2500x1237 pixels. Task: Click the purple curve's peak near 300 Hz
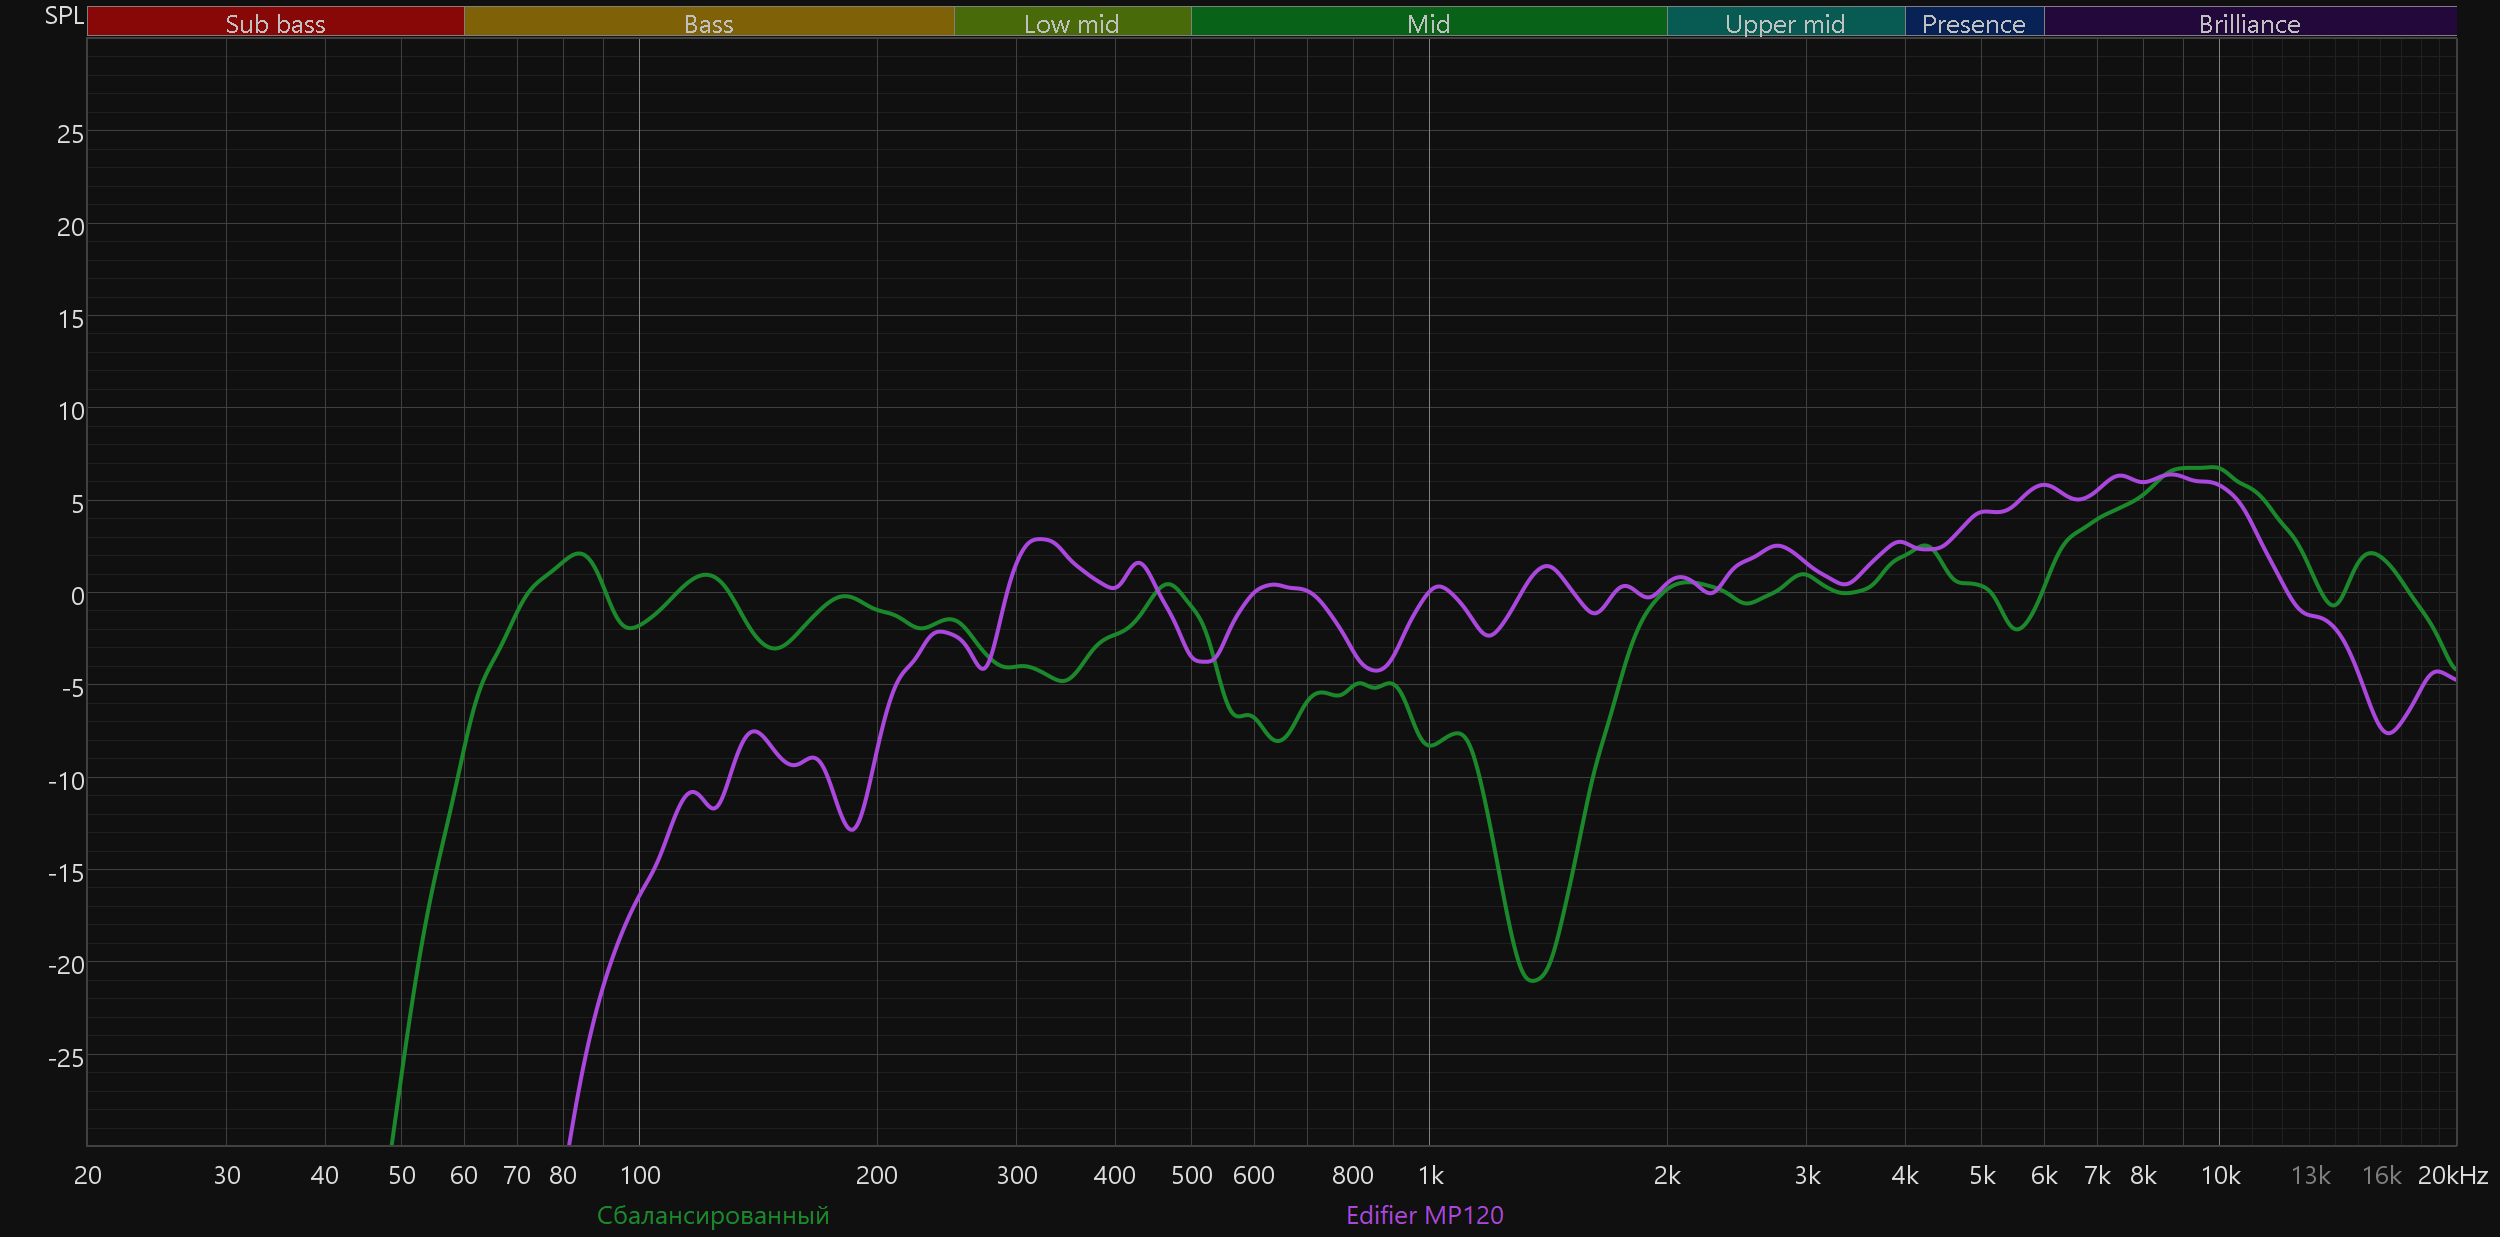[x=1040, y=539]
